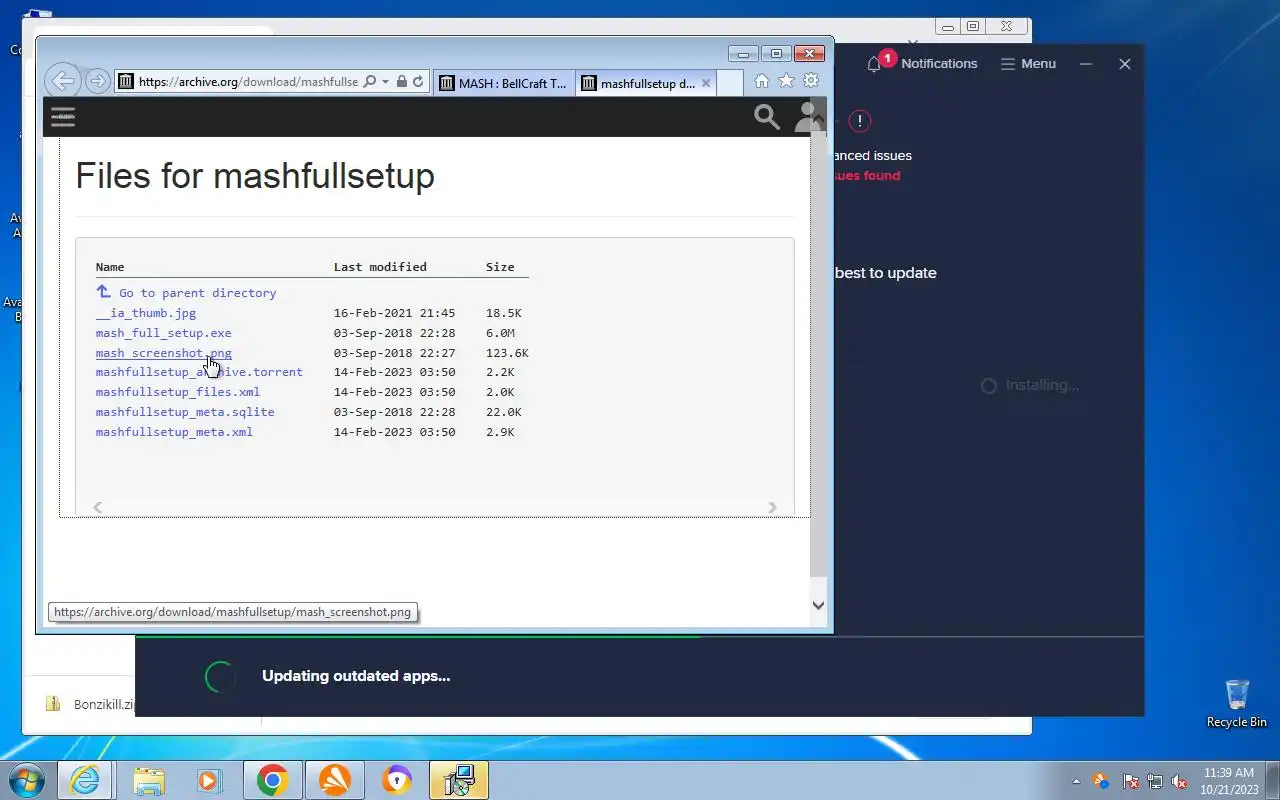Open mashfullsetup_archive.torrent link

[x=199, y=372]
